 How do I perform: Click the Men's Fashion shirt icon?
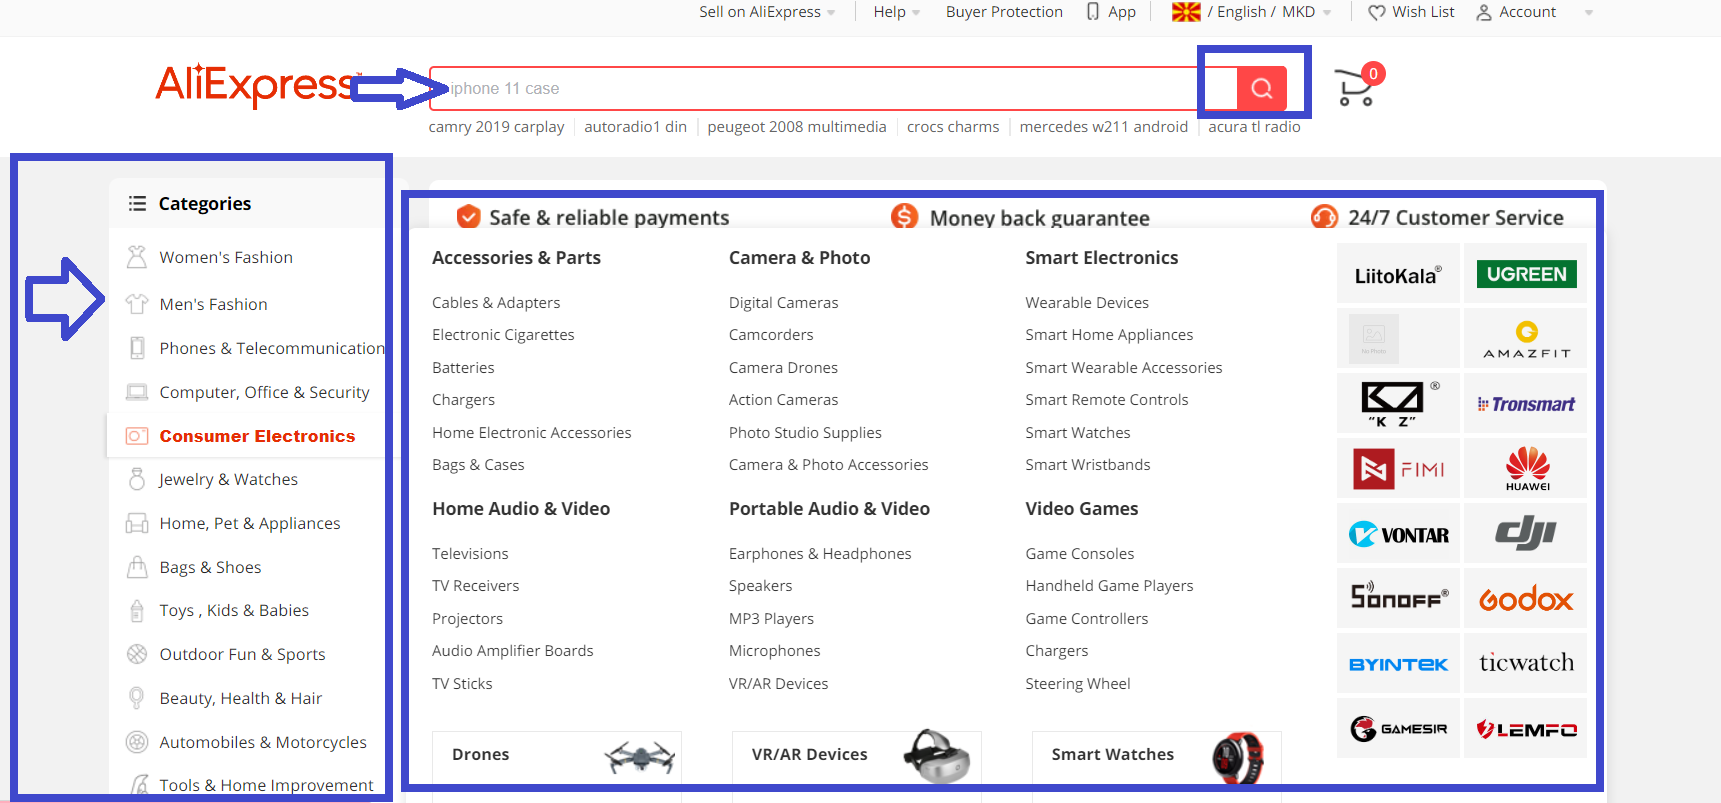point(137,304)
